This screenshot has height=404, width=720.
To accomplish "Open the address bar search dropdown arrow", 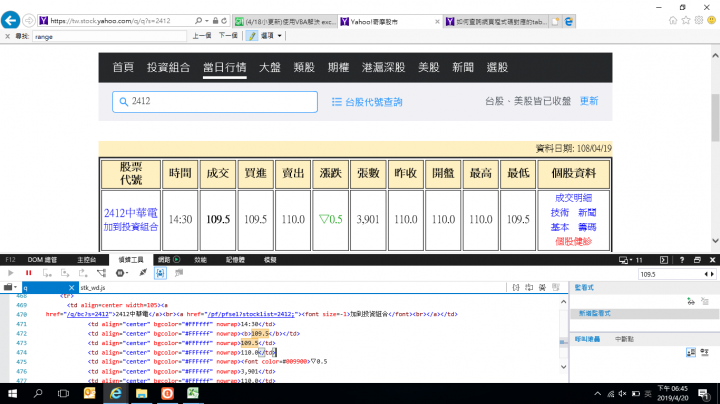I will [206, 21].
